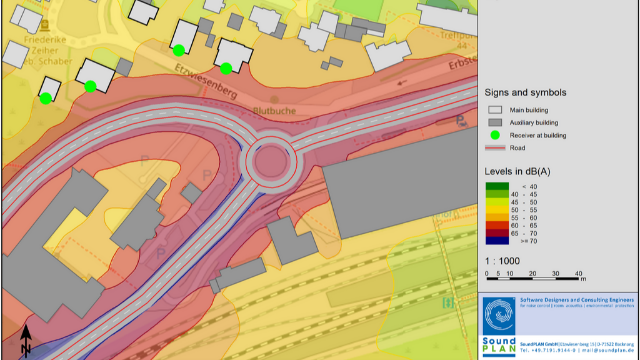Click the 'Signs and symbols' heading

pyautogui.click(x=525, y=93)
